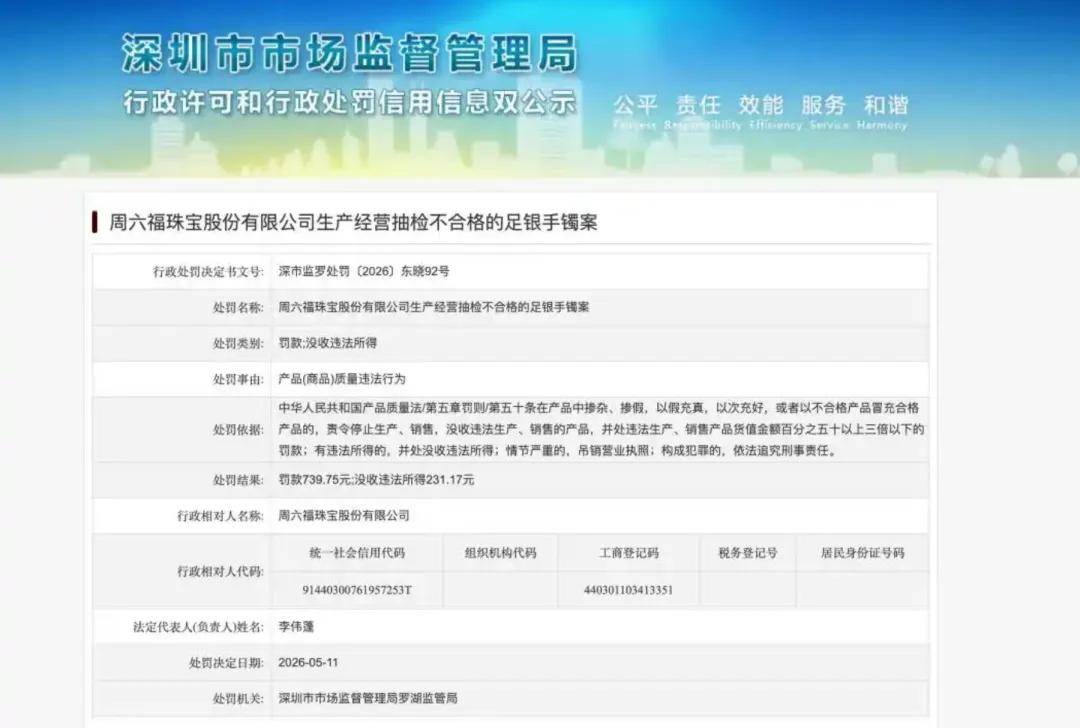Image resolution: width=1080 pixels, height=728 pixels.
Task: Click the 和谐 slogan word in banner
Action: [x=886, y=105]
